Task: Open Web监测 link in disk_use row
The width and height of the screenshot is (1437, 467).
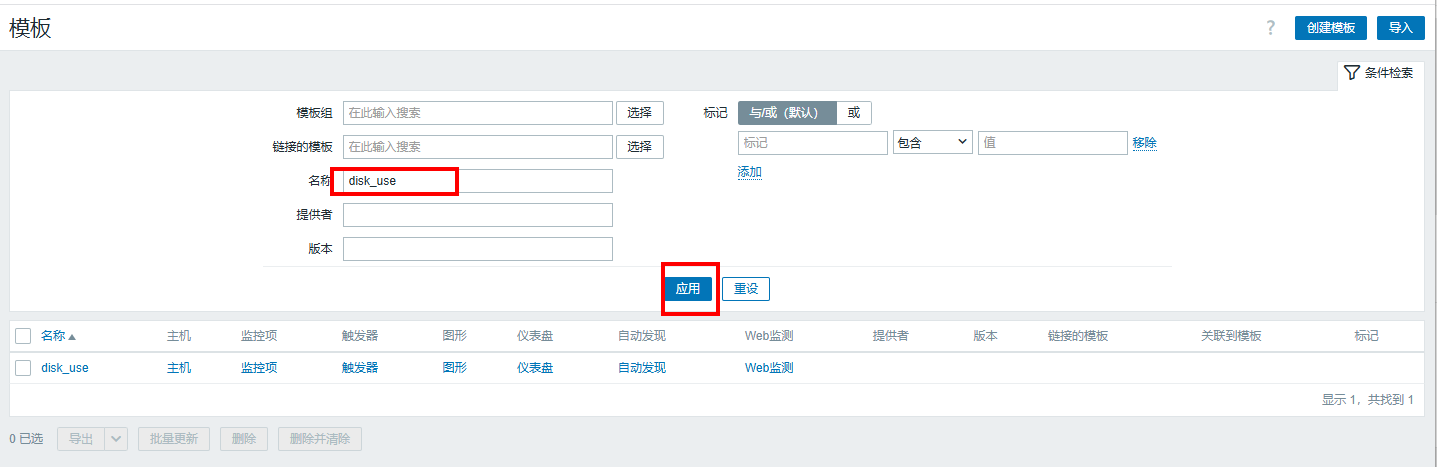Action: pos(769,368)
